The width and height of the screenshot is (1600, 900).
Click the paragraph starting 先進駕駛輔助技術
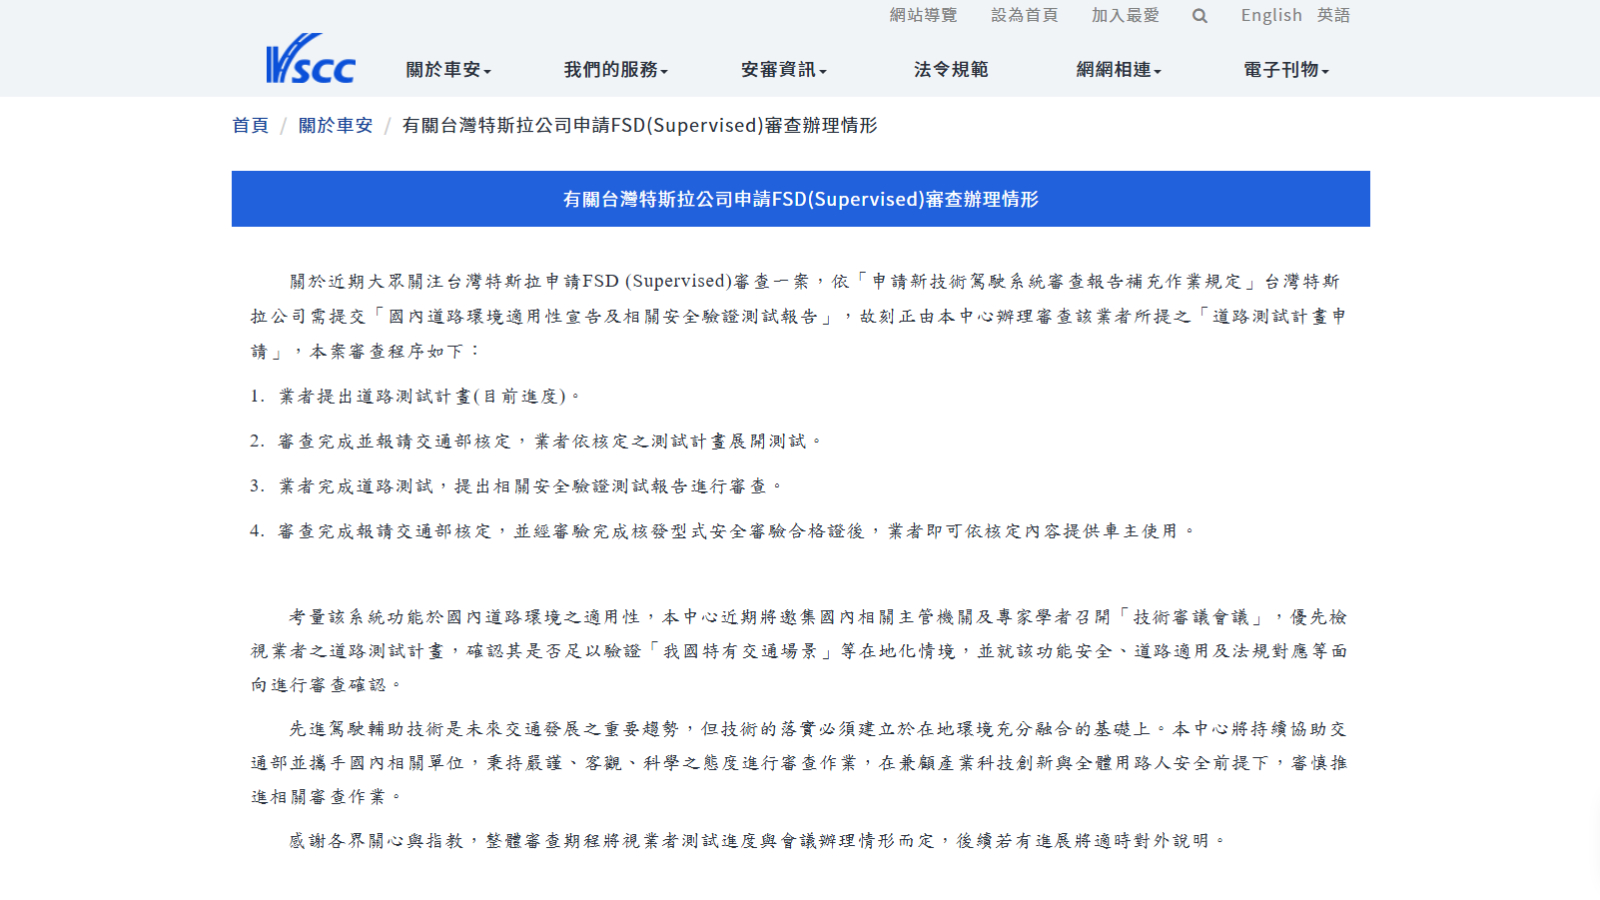click(x=799, y=763)
